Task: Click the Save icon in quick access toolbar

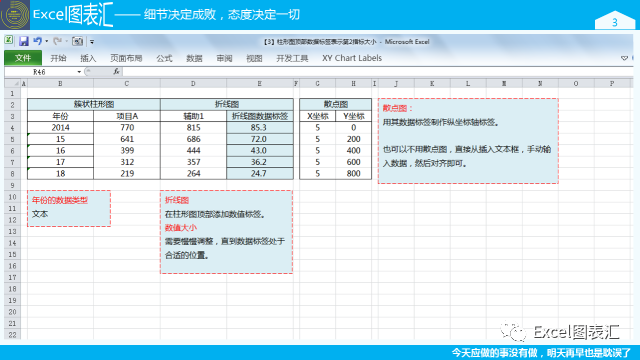Action: [24, 41]
